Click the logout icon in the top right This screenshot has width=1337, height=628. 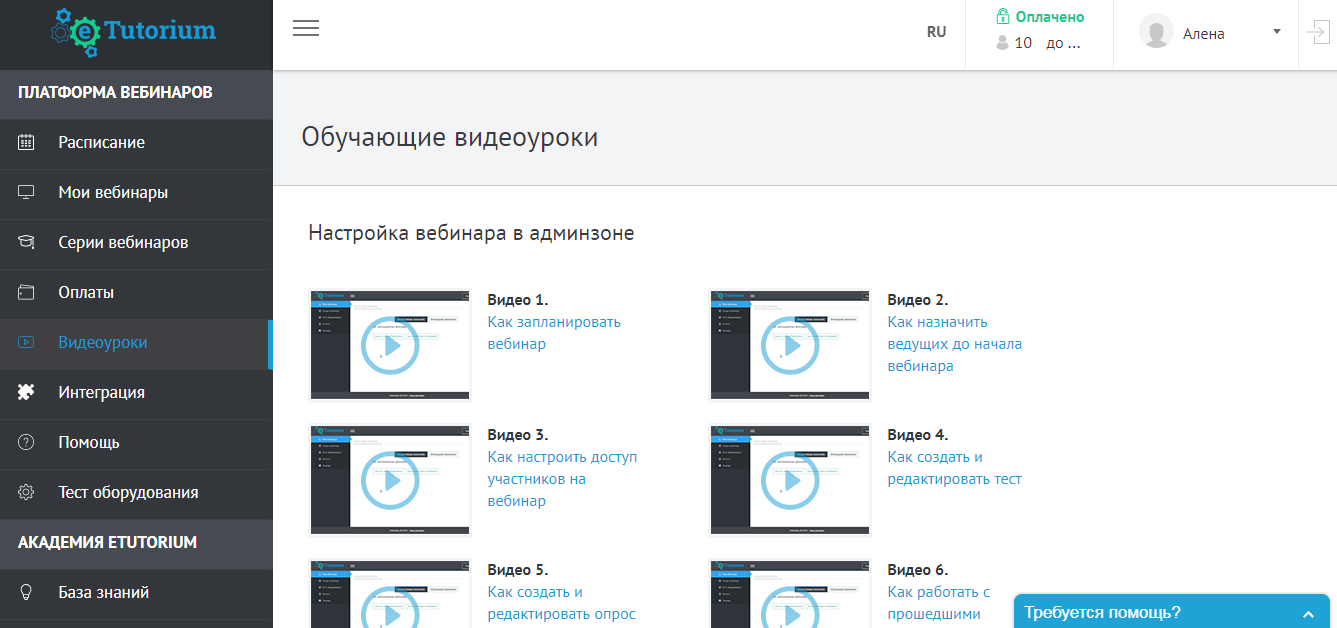point(1318,33)
